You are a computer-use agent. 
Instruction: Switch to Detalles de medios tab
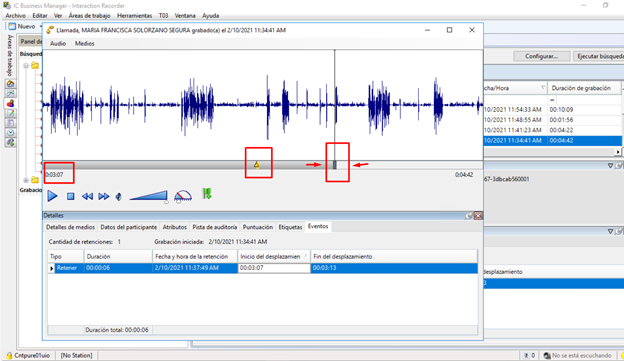tap(70, 227)
